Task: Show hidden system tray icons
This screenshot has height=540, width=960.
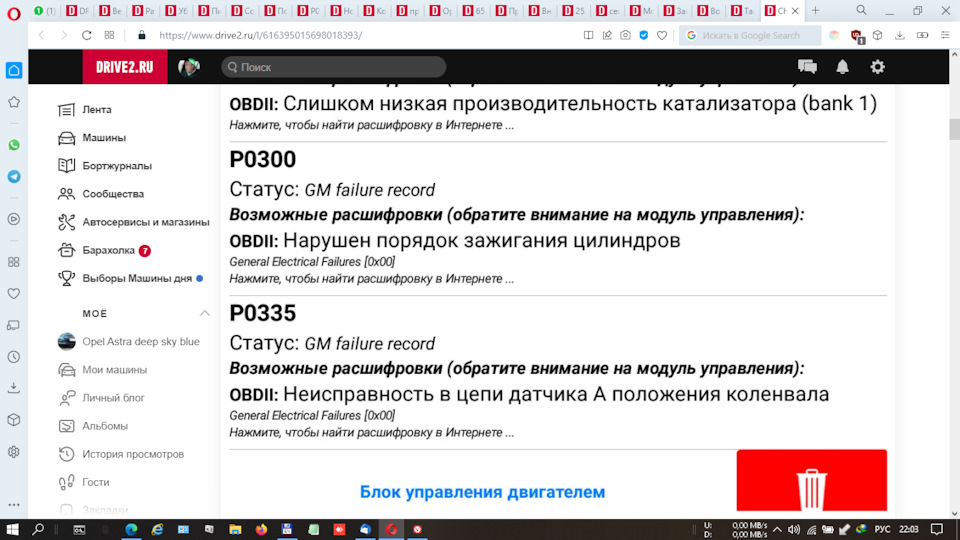Action: click(776, 529)
